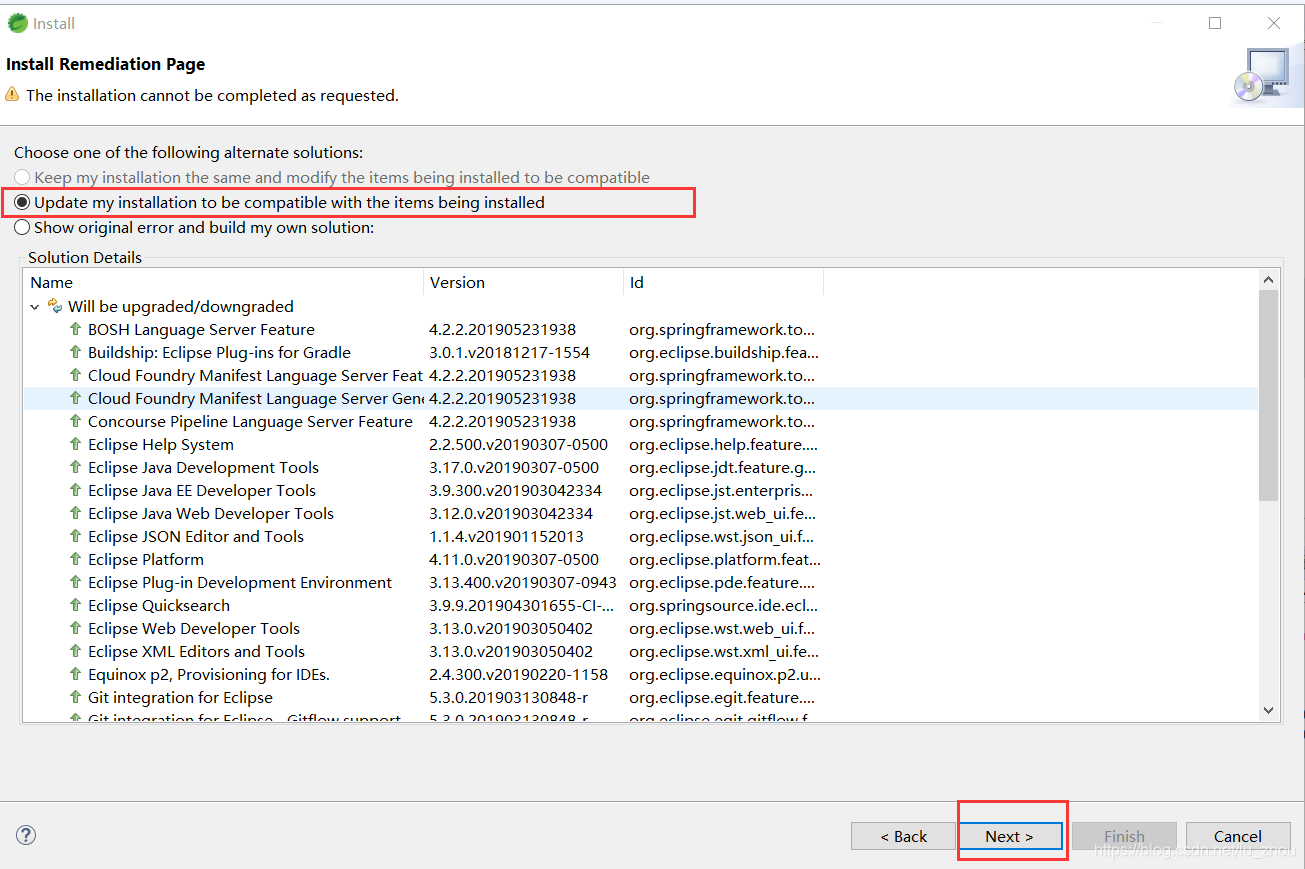This screenshot has height=869, width=1305.
Task: Select Cloud Foundry Manifest Language Server Gene row
Action: [640, 398]
